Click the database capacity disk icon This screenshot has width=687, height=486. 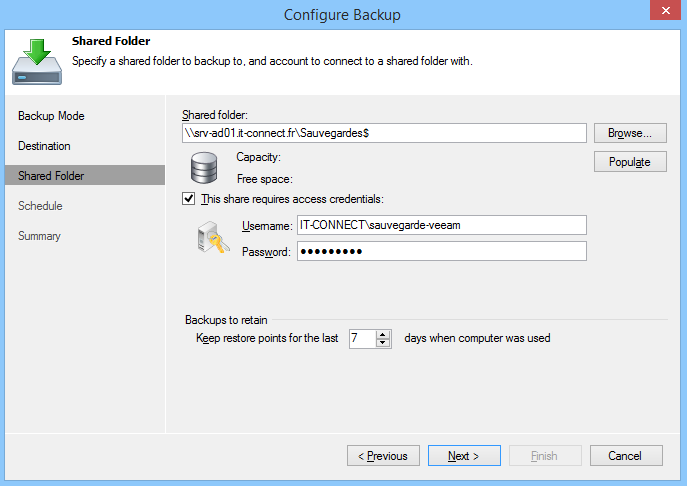pyautogui.click(x=205, y=168)
